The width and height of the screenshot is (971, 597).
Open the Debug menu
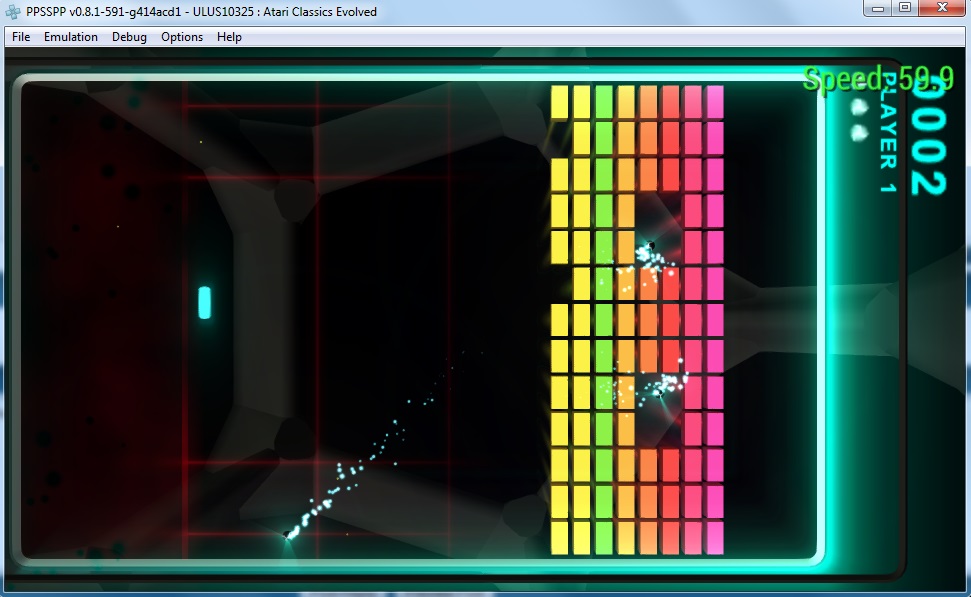coord(129,37)
